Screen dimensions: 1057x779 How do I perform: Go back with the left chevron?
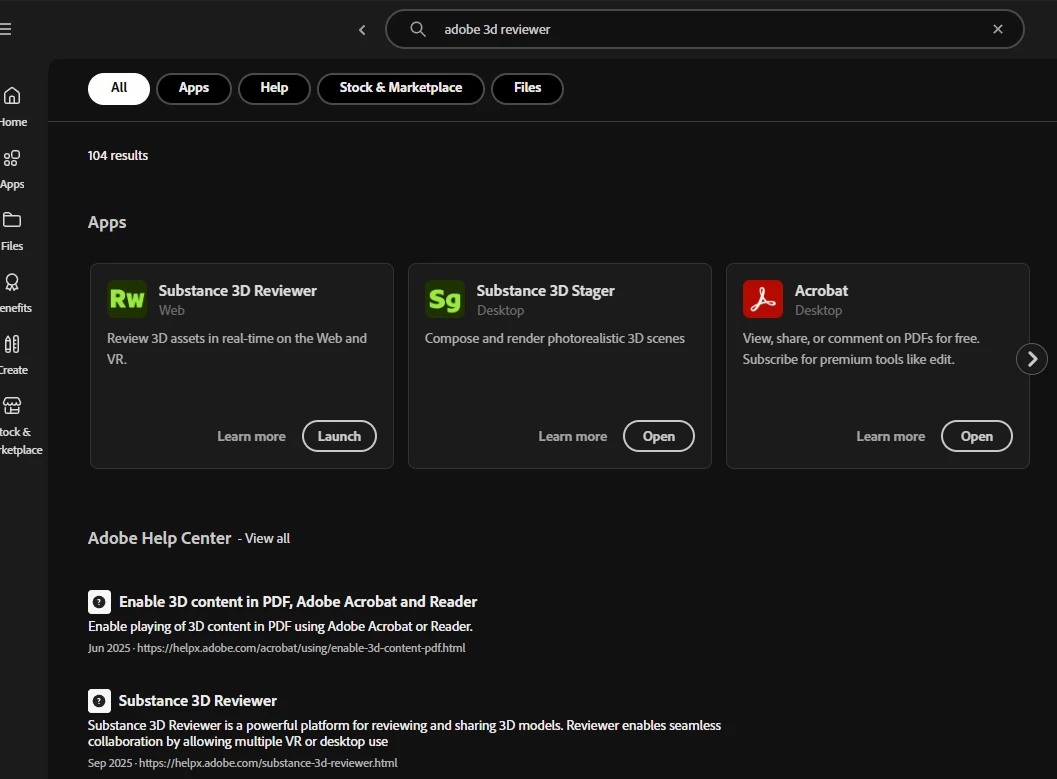coord(362,30)
